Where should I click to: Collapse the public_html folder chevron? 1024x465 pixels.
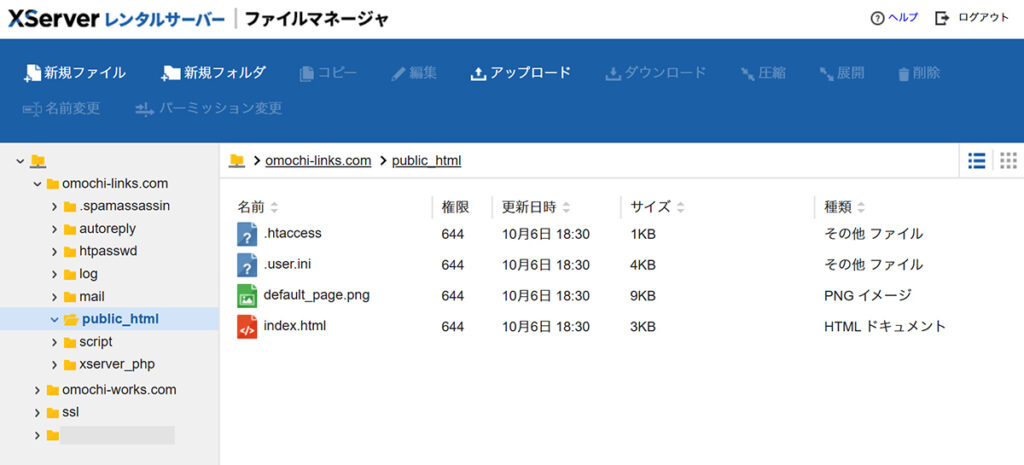tap(55, 320)
